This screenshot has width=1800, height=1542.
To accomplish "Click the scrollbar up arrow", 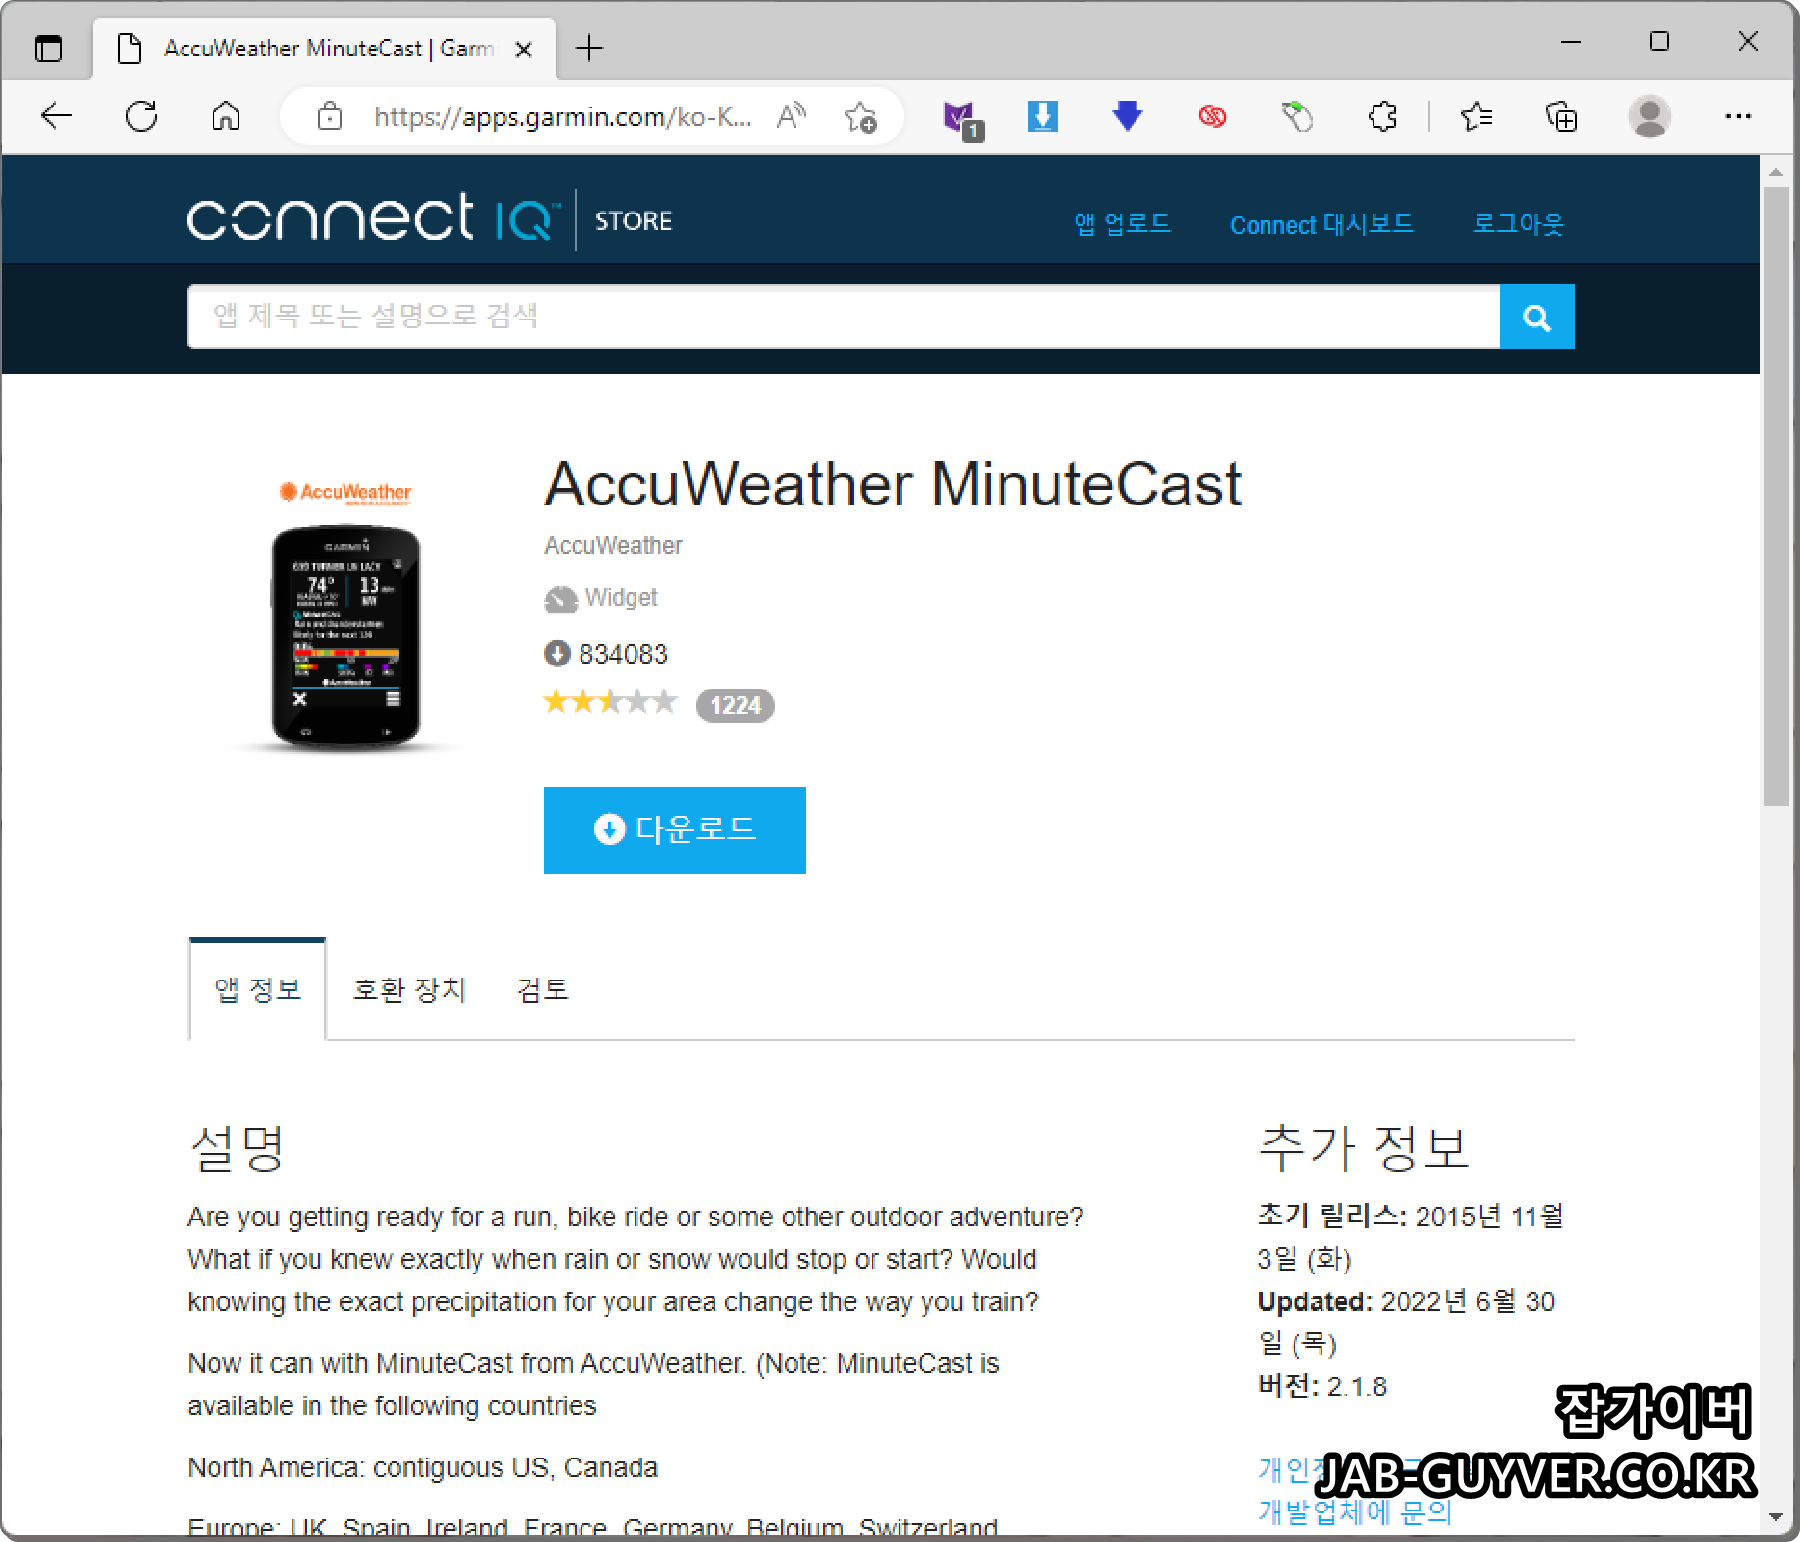I will pyautogui.click(x=1776, y=172).
